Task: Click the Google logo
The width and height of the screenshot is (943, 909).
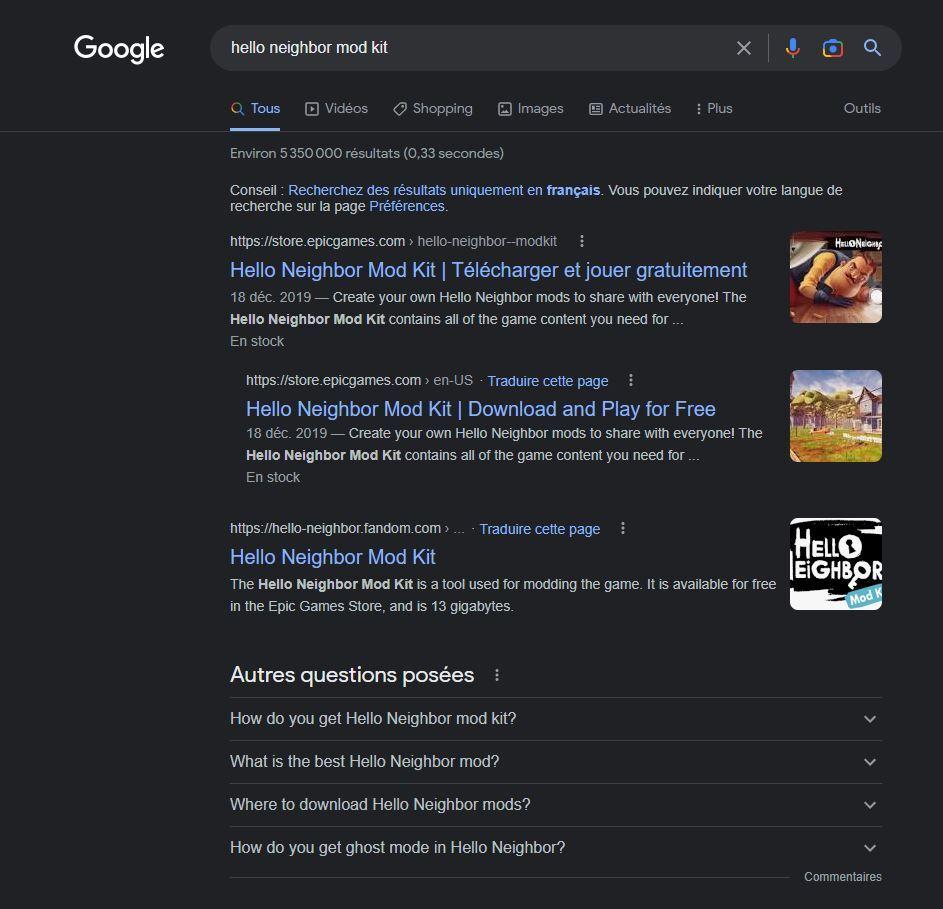Action: (x=118, y=48)
